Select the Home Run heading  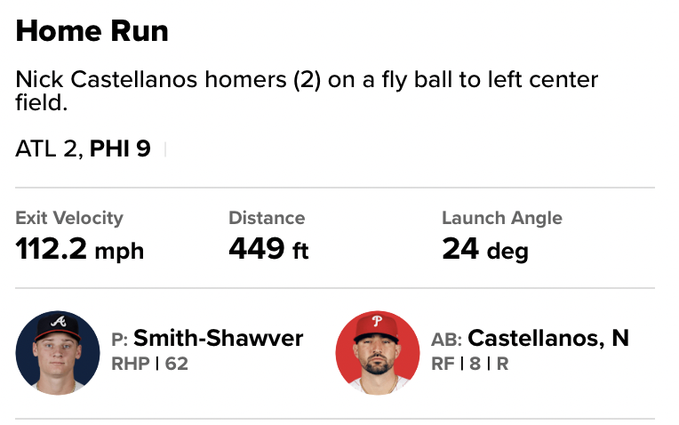pos(92,31)
